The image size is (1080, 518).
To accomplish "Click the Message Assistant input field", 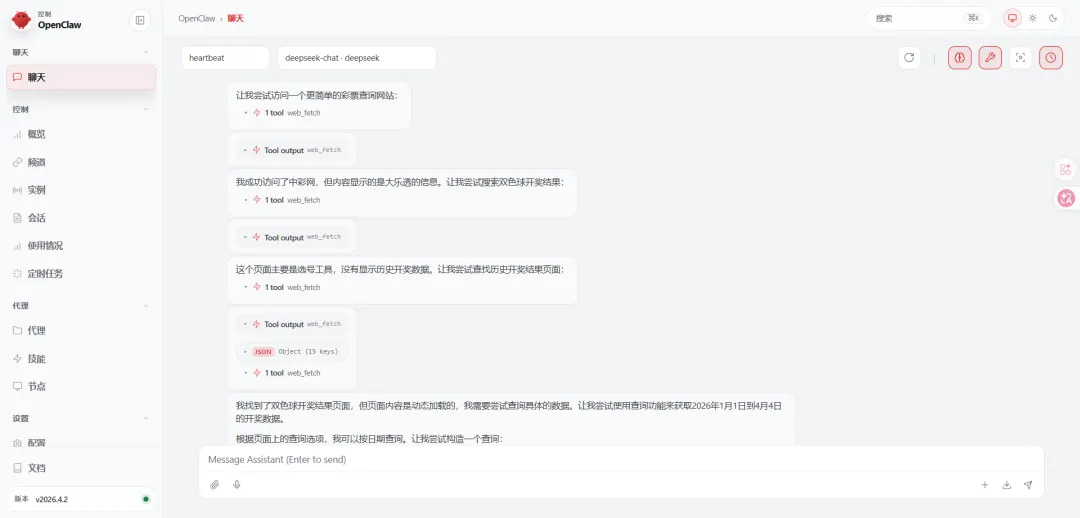I will click(x=621, y=459).
